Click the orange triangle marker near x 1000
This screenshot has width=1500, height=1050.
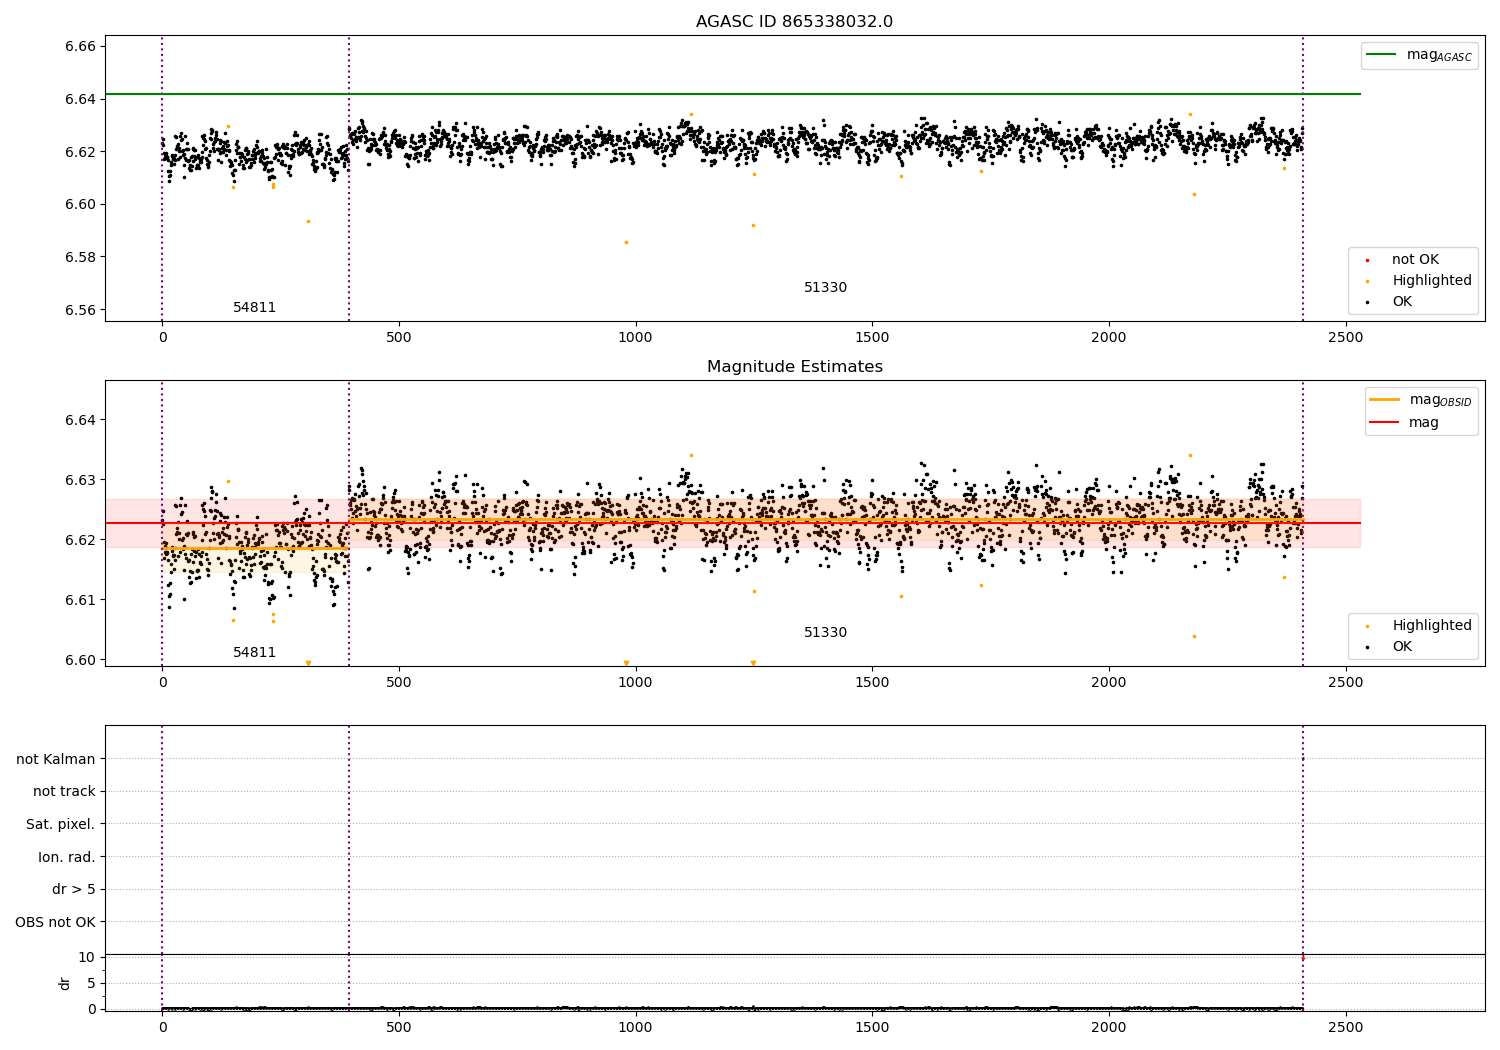(x=626, y=663)
